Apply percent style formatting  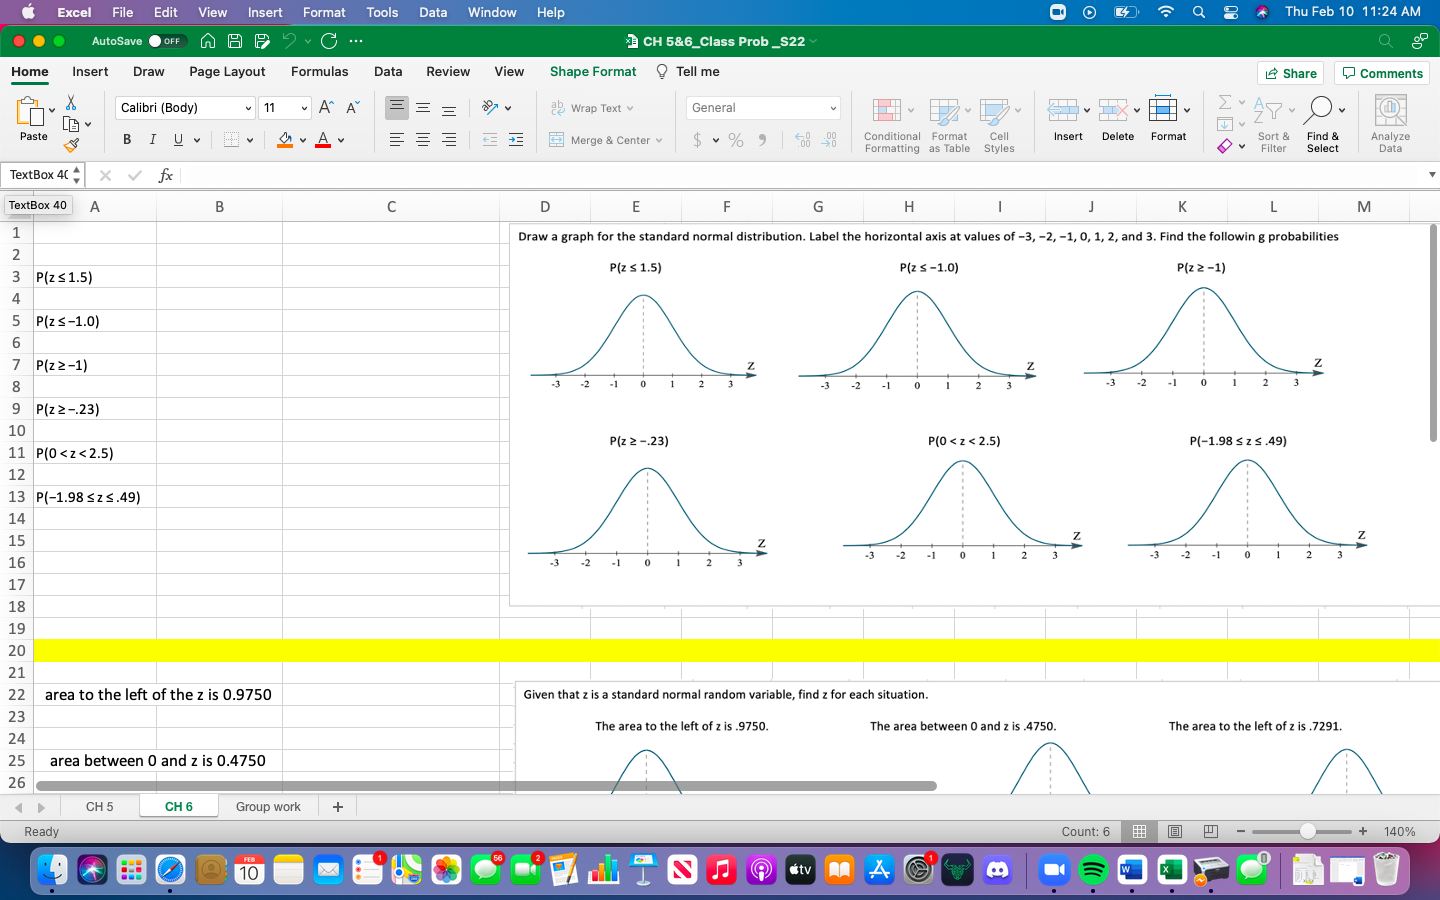tap(735, 140)
